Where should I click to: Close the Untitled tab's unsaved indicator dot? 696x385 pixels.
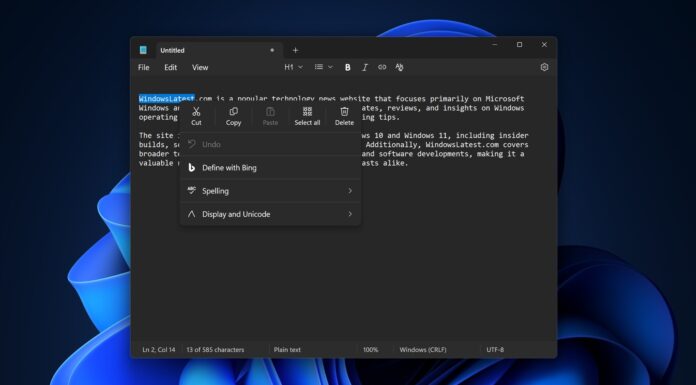(272, 50)
